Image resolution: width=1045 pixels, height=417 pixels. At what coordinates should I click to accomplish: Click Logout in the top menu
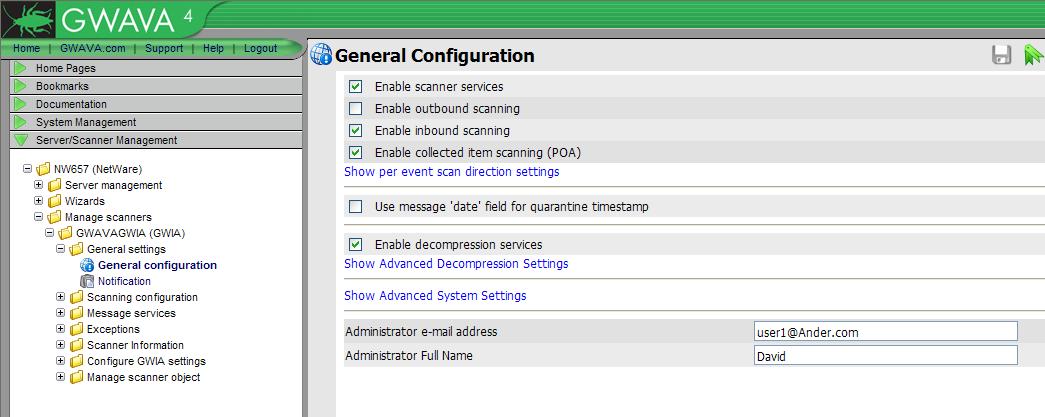[x=261, y=49]
